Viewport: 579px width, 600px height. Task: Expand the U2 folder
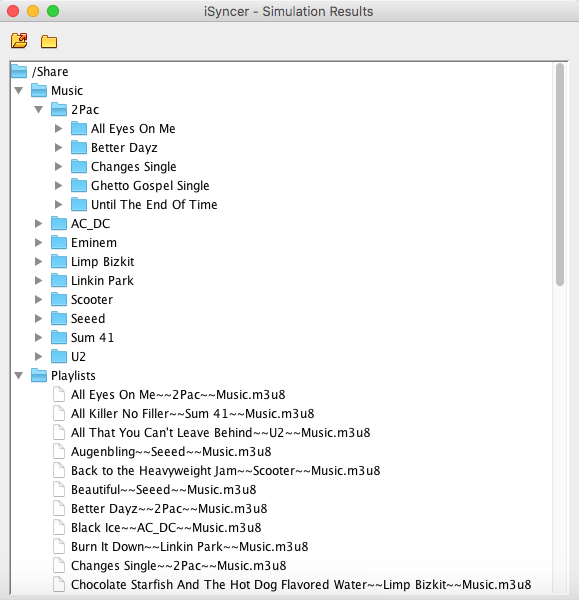pos(38,356)
